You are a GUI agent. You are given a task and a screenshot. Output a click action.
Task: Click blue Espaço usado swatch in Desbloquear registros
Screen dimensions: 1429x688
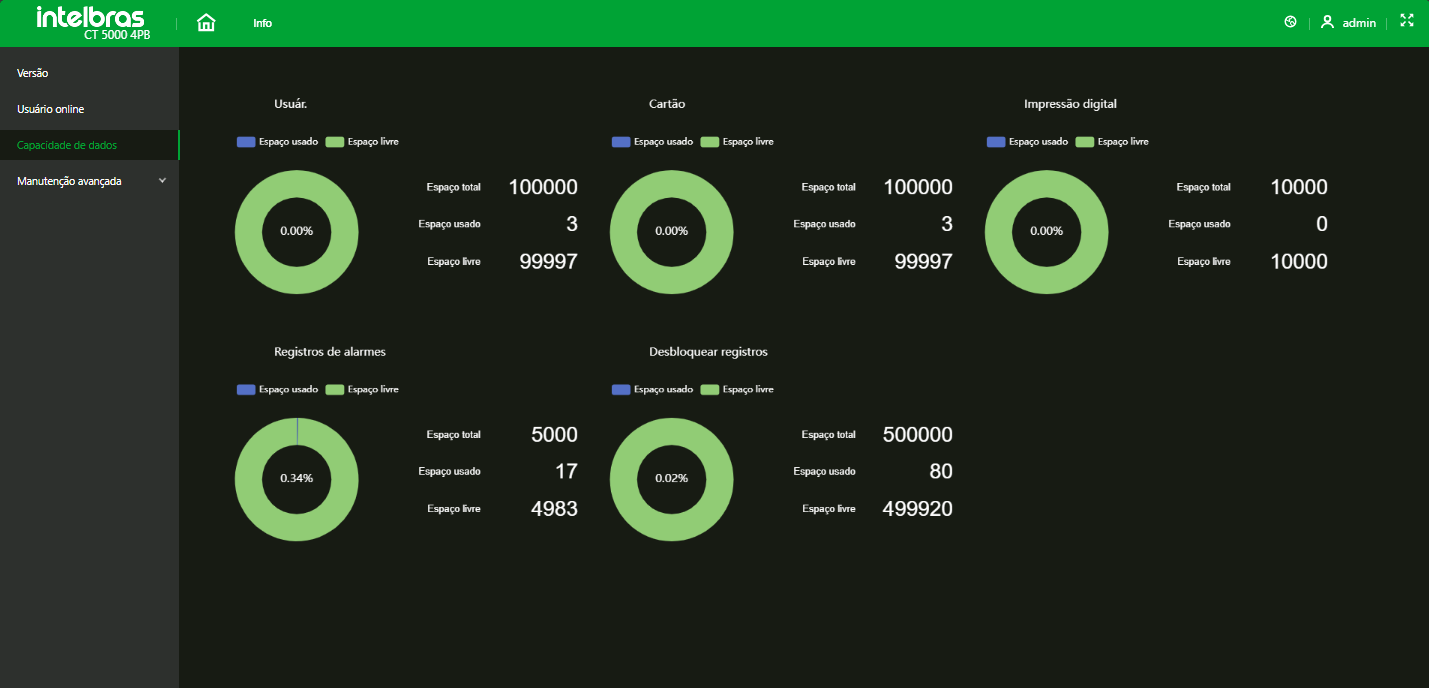click(621, 389)
